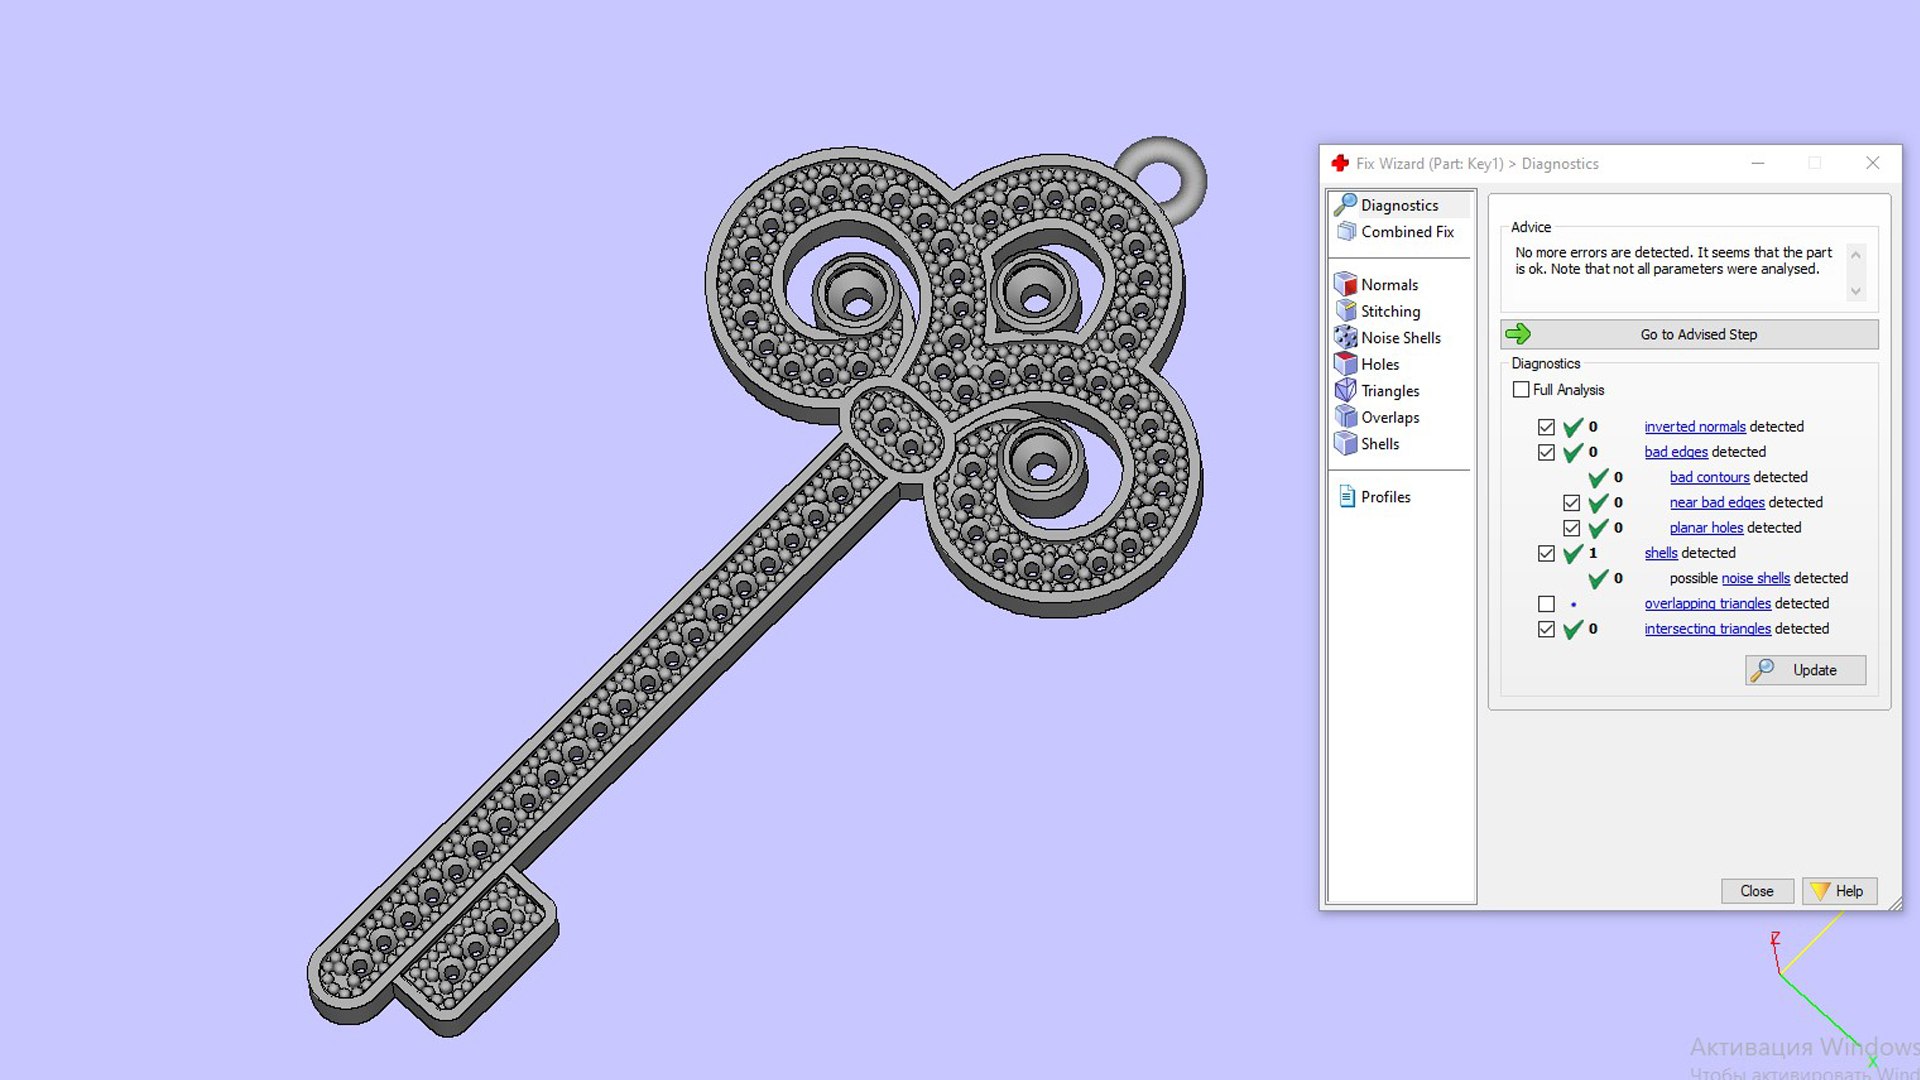Screen dimensions: 1920x1080
Task: Open the Profiles document icon
Action: click(x=1347, y=497)
